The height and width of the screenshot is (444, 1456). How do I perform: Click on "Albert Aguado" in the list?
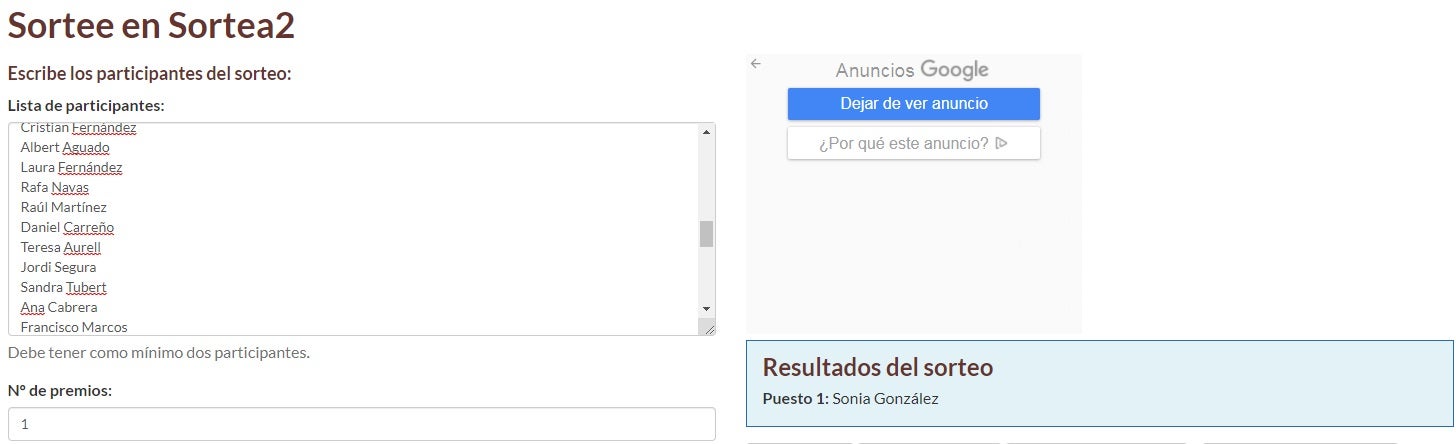pos(65,147)
